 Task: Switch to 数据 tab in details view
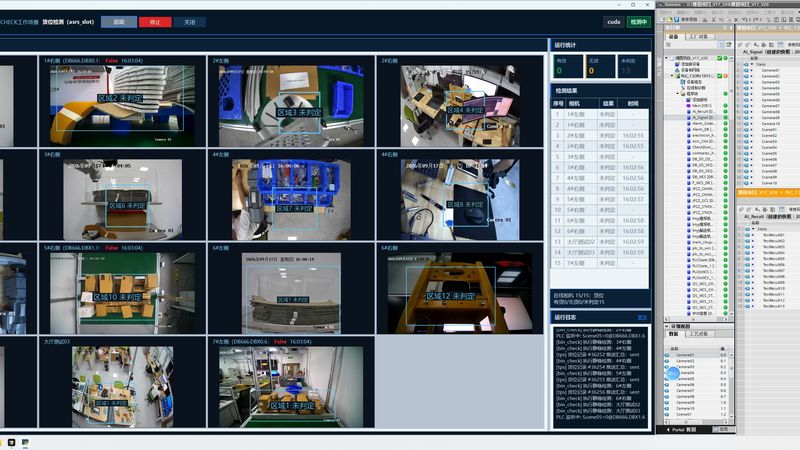(673, 334)
